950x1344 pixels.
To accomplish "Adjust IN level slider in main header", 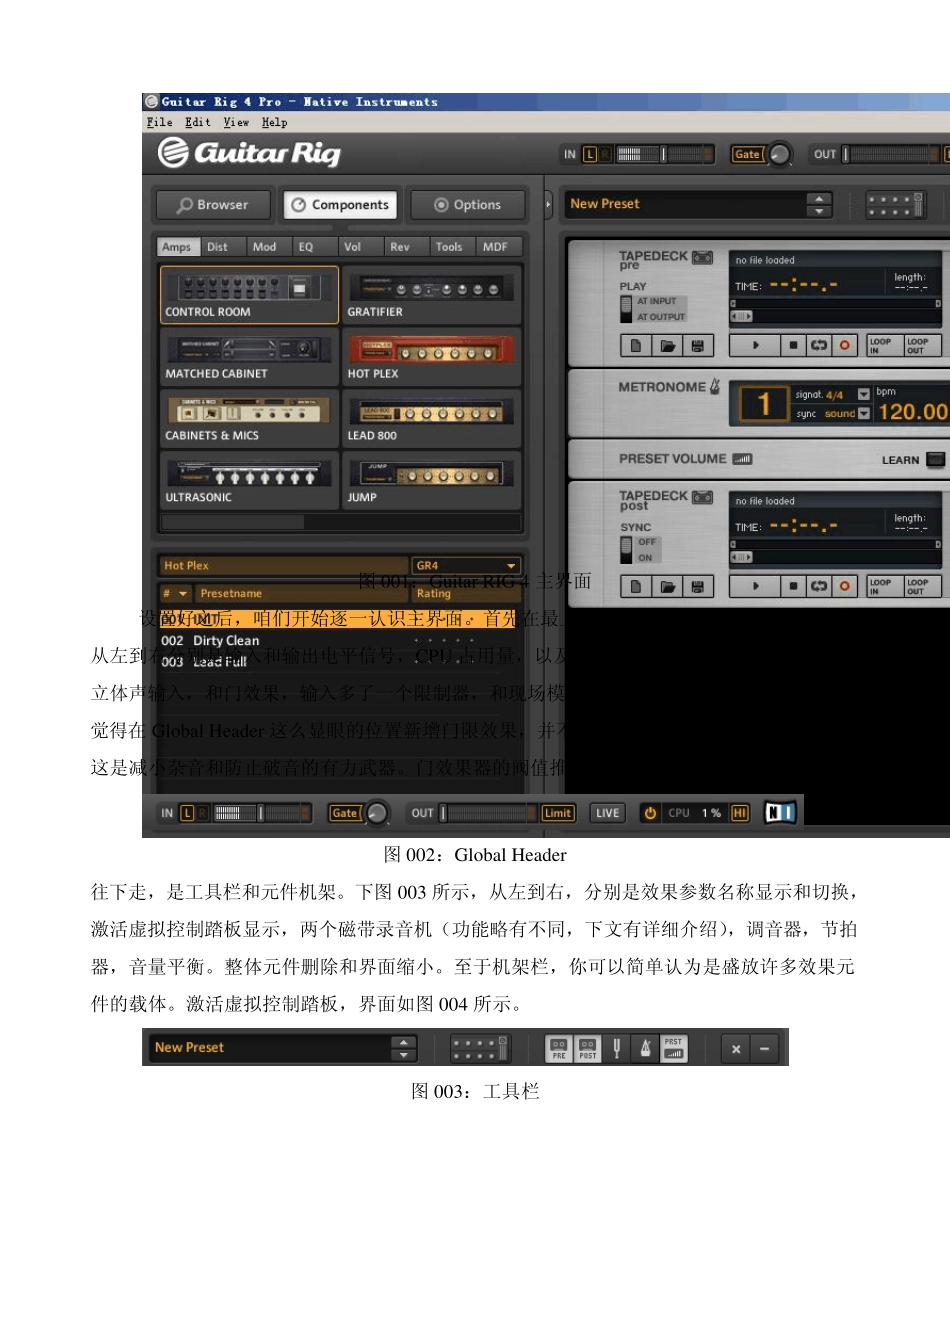I will tap(662, 154).
